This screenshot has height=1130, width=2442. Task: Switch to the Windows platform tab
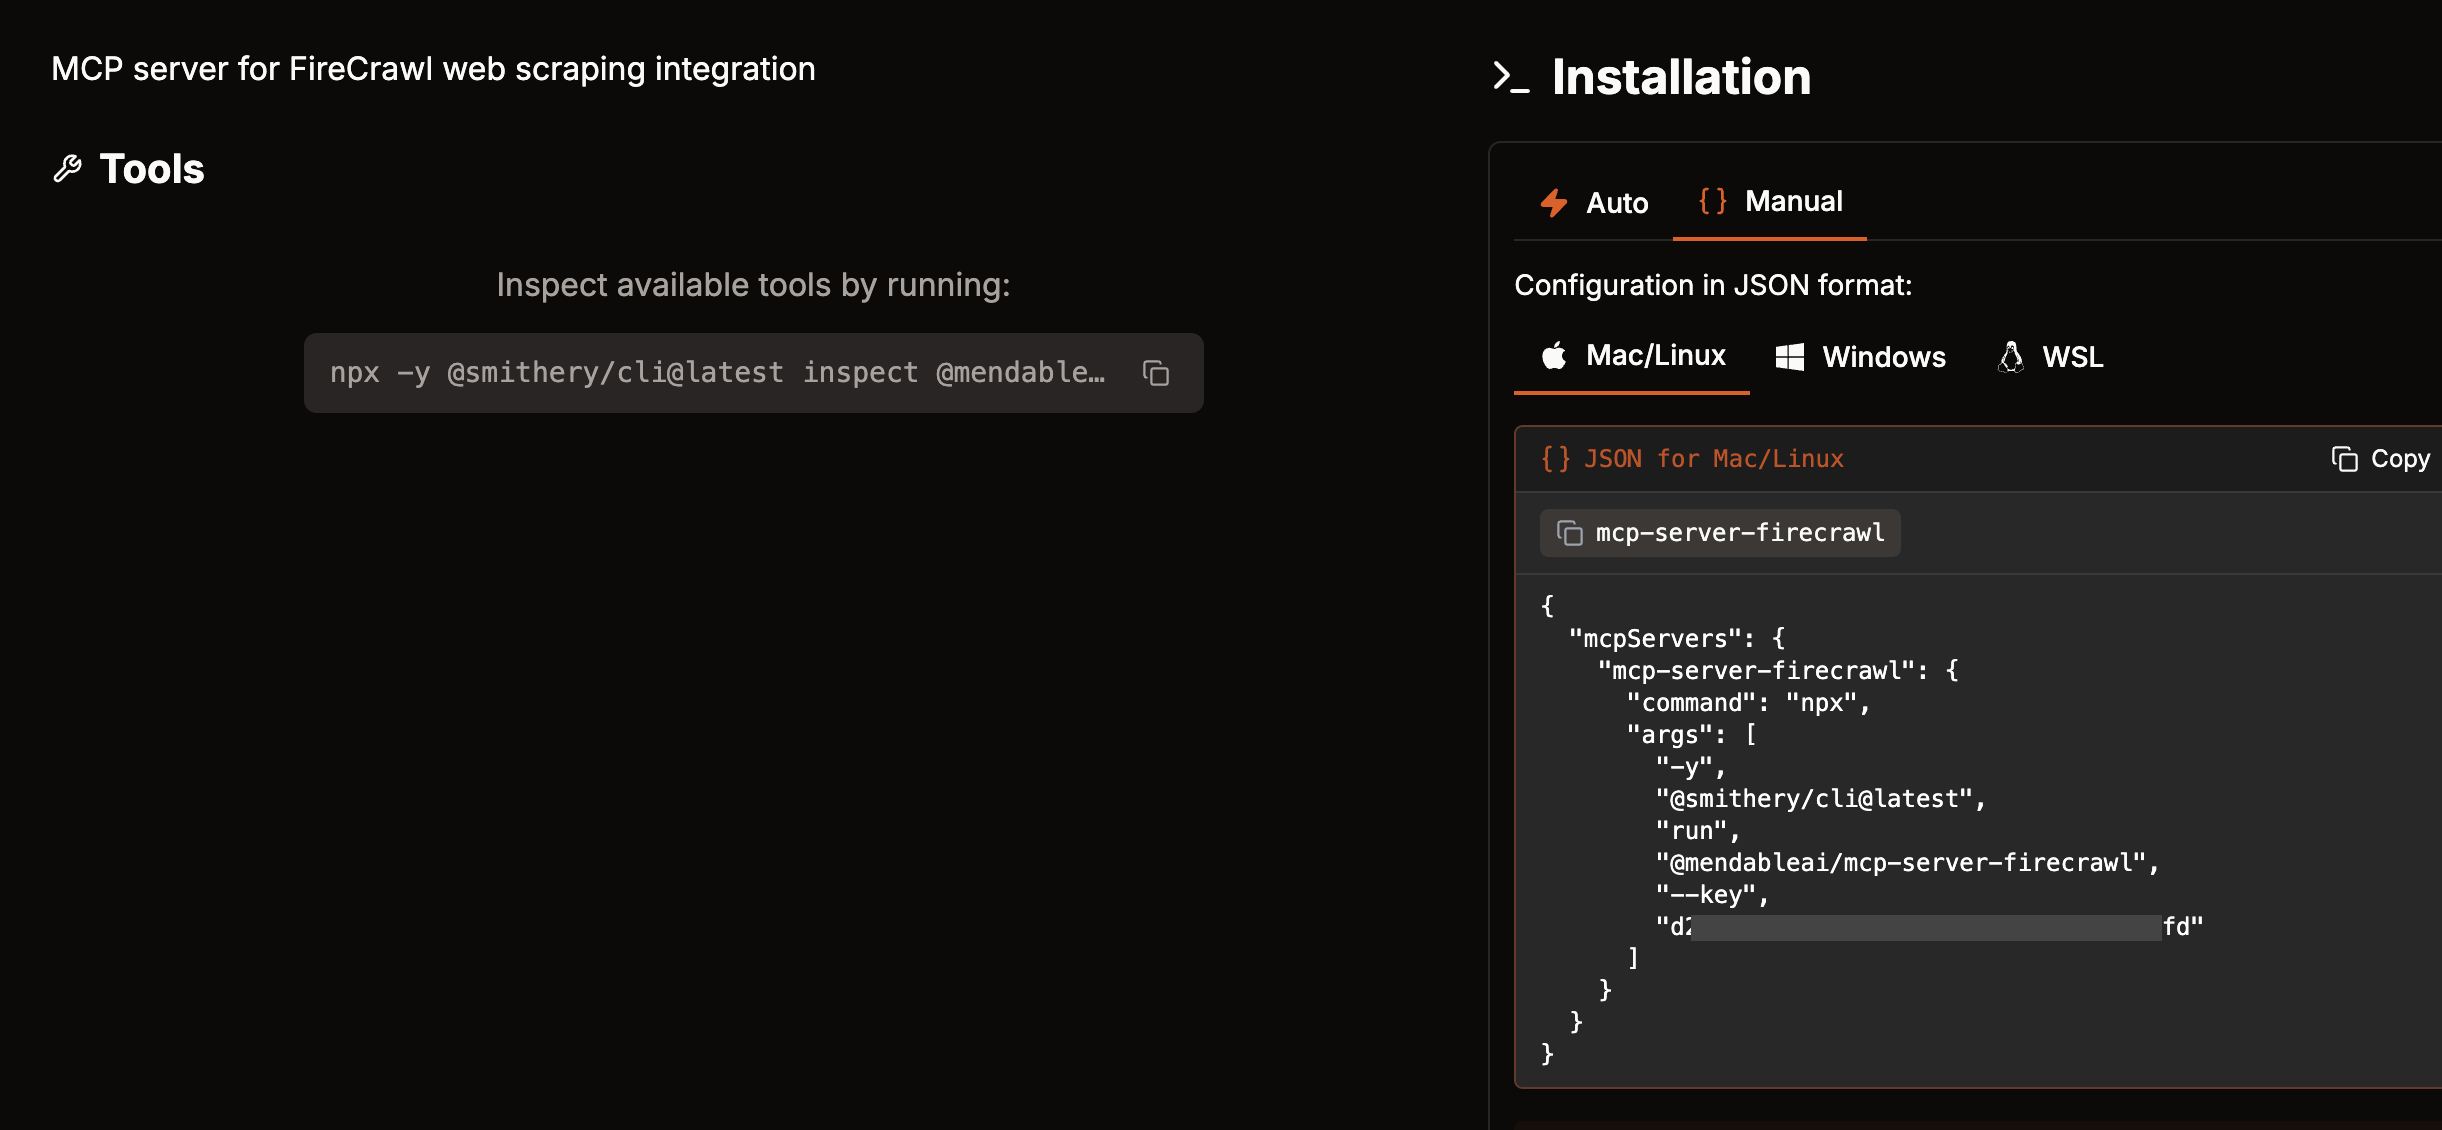pos(1860,357)
